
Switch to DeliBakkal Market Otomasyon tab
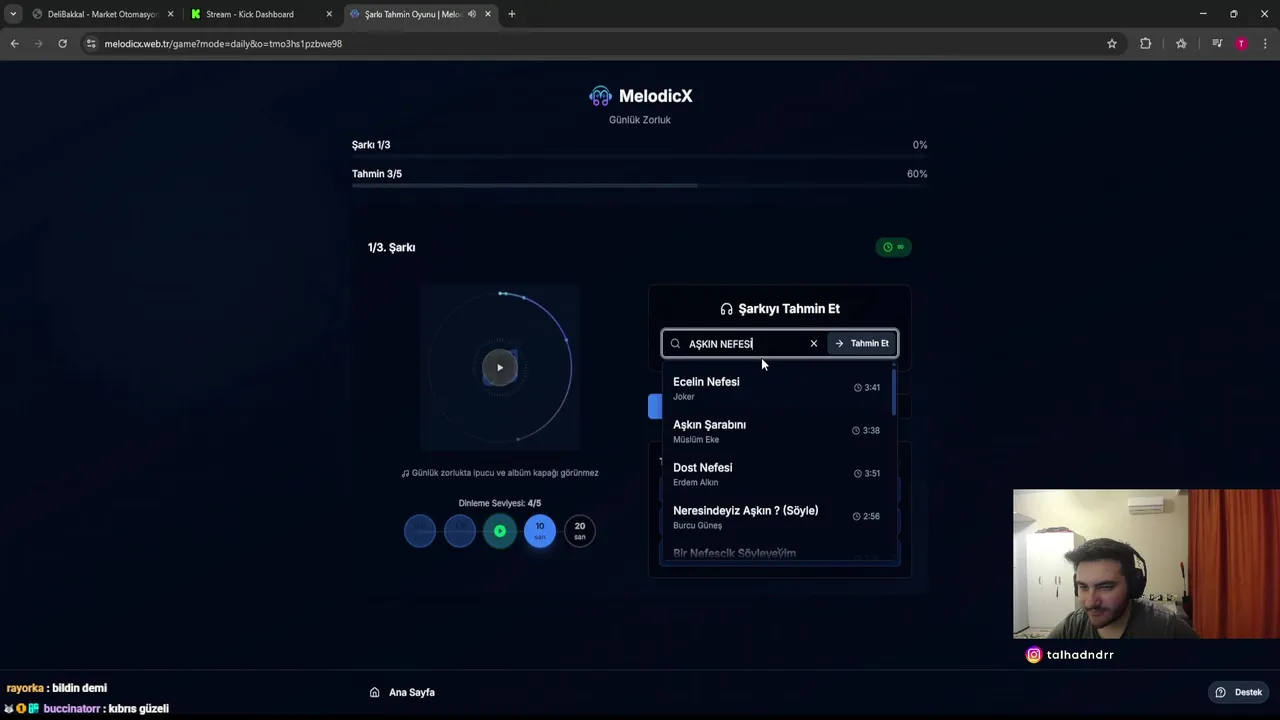point(103,14)
